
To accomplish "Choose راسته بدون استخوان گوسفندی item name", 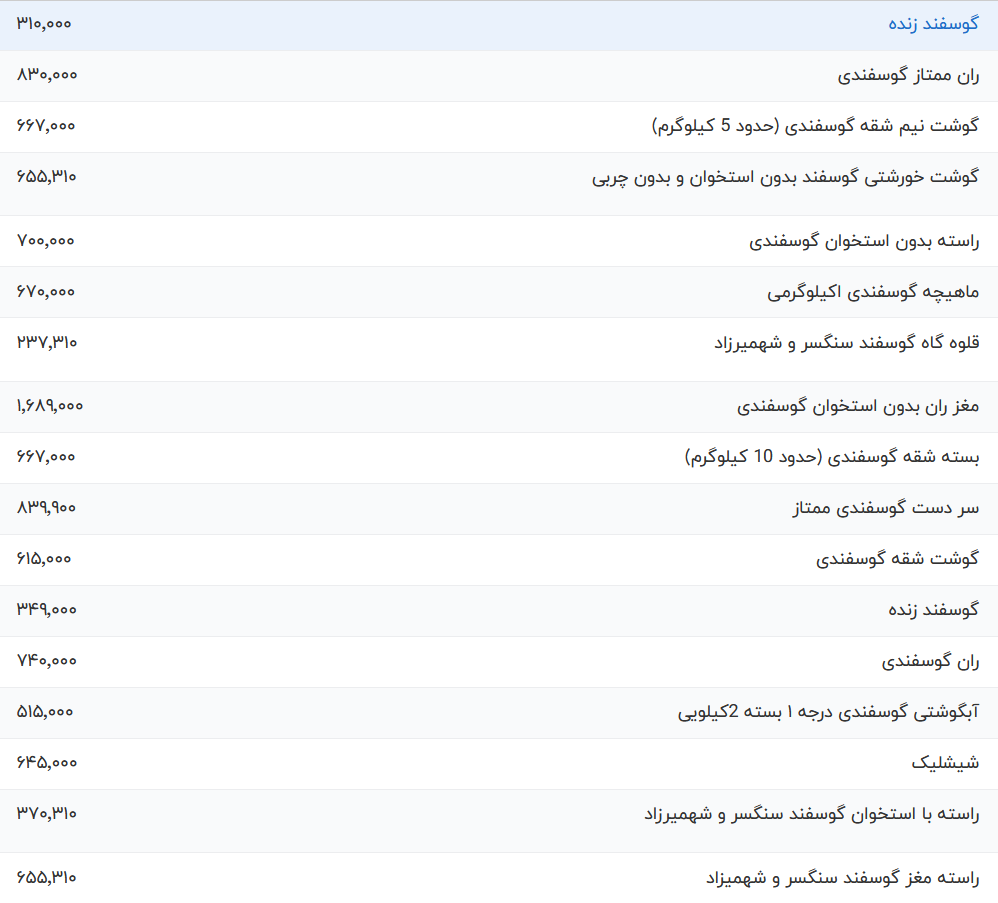I will point(864,241).
